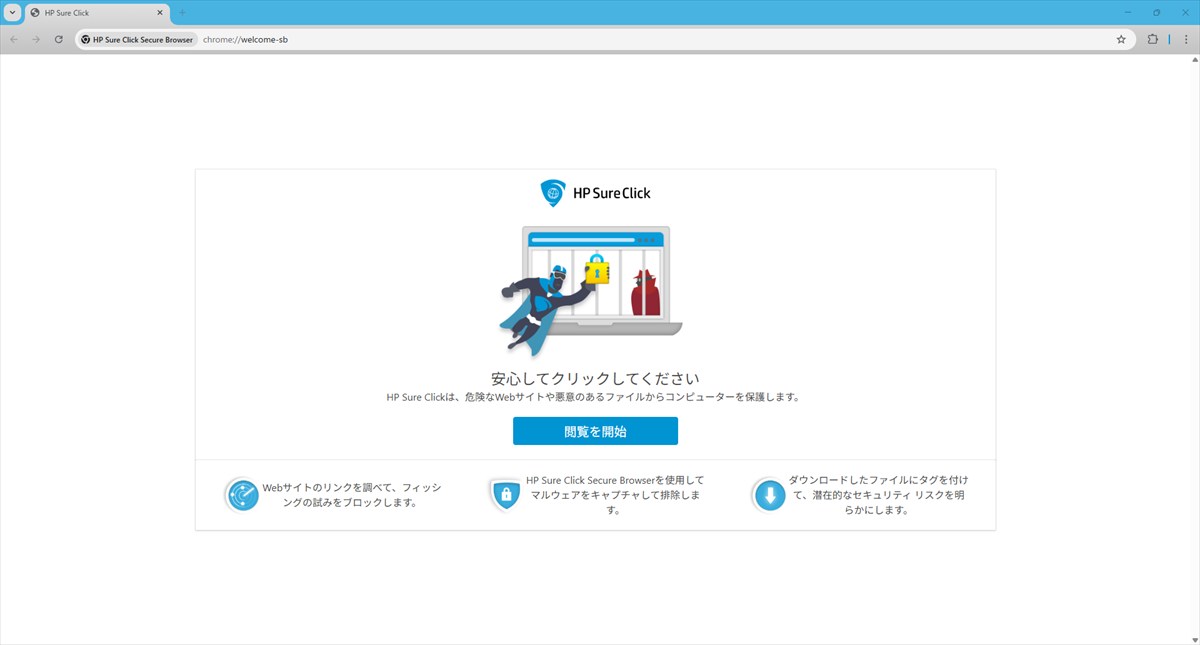Focus the chrome://welcome-sb address field
Screen dimensions: 1200x645
pyautogui.click(x=600, y=40)
